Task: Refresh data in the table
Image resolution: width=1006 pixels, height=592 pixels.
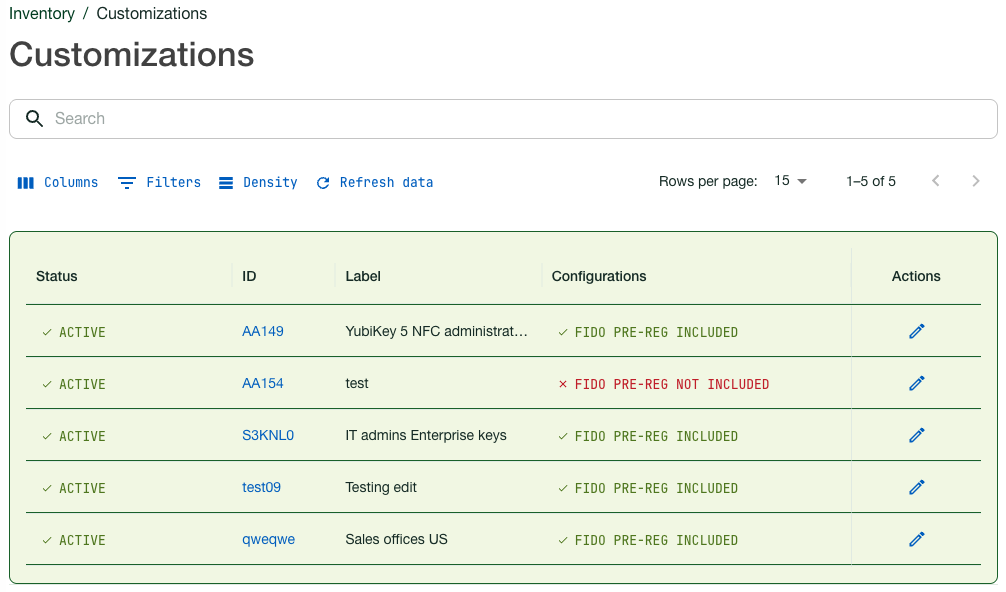Action: coord(375,182)
